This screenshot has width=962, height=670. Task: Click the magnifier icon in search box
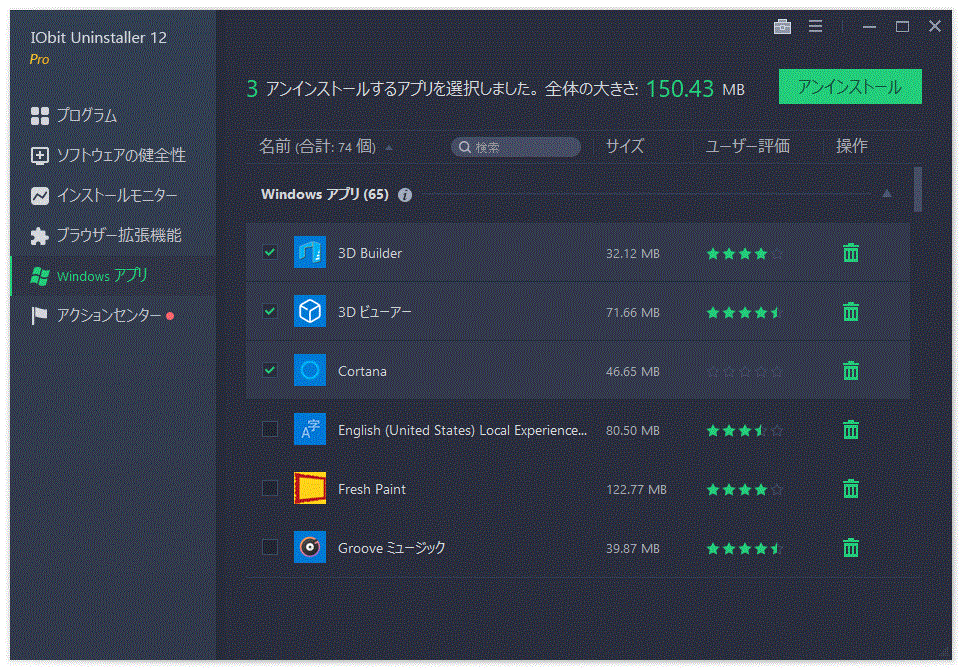click(465, 147)
